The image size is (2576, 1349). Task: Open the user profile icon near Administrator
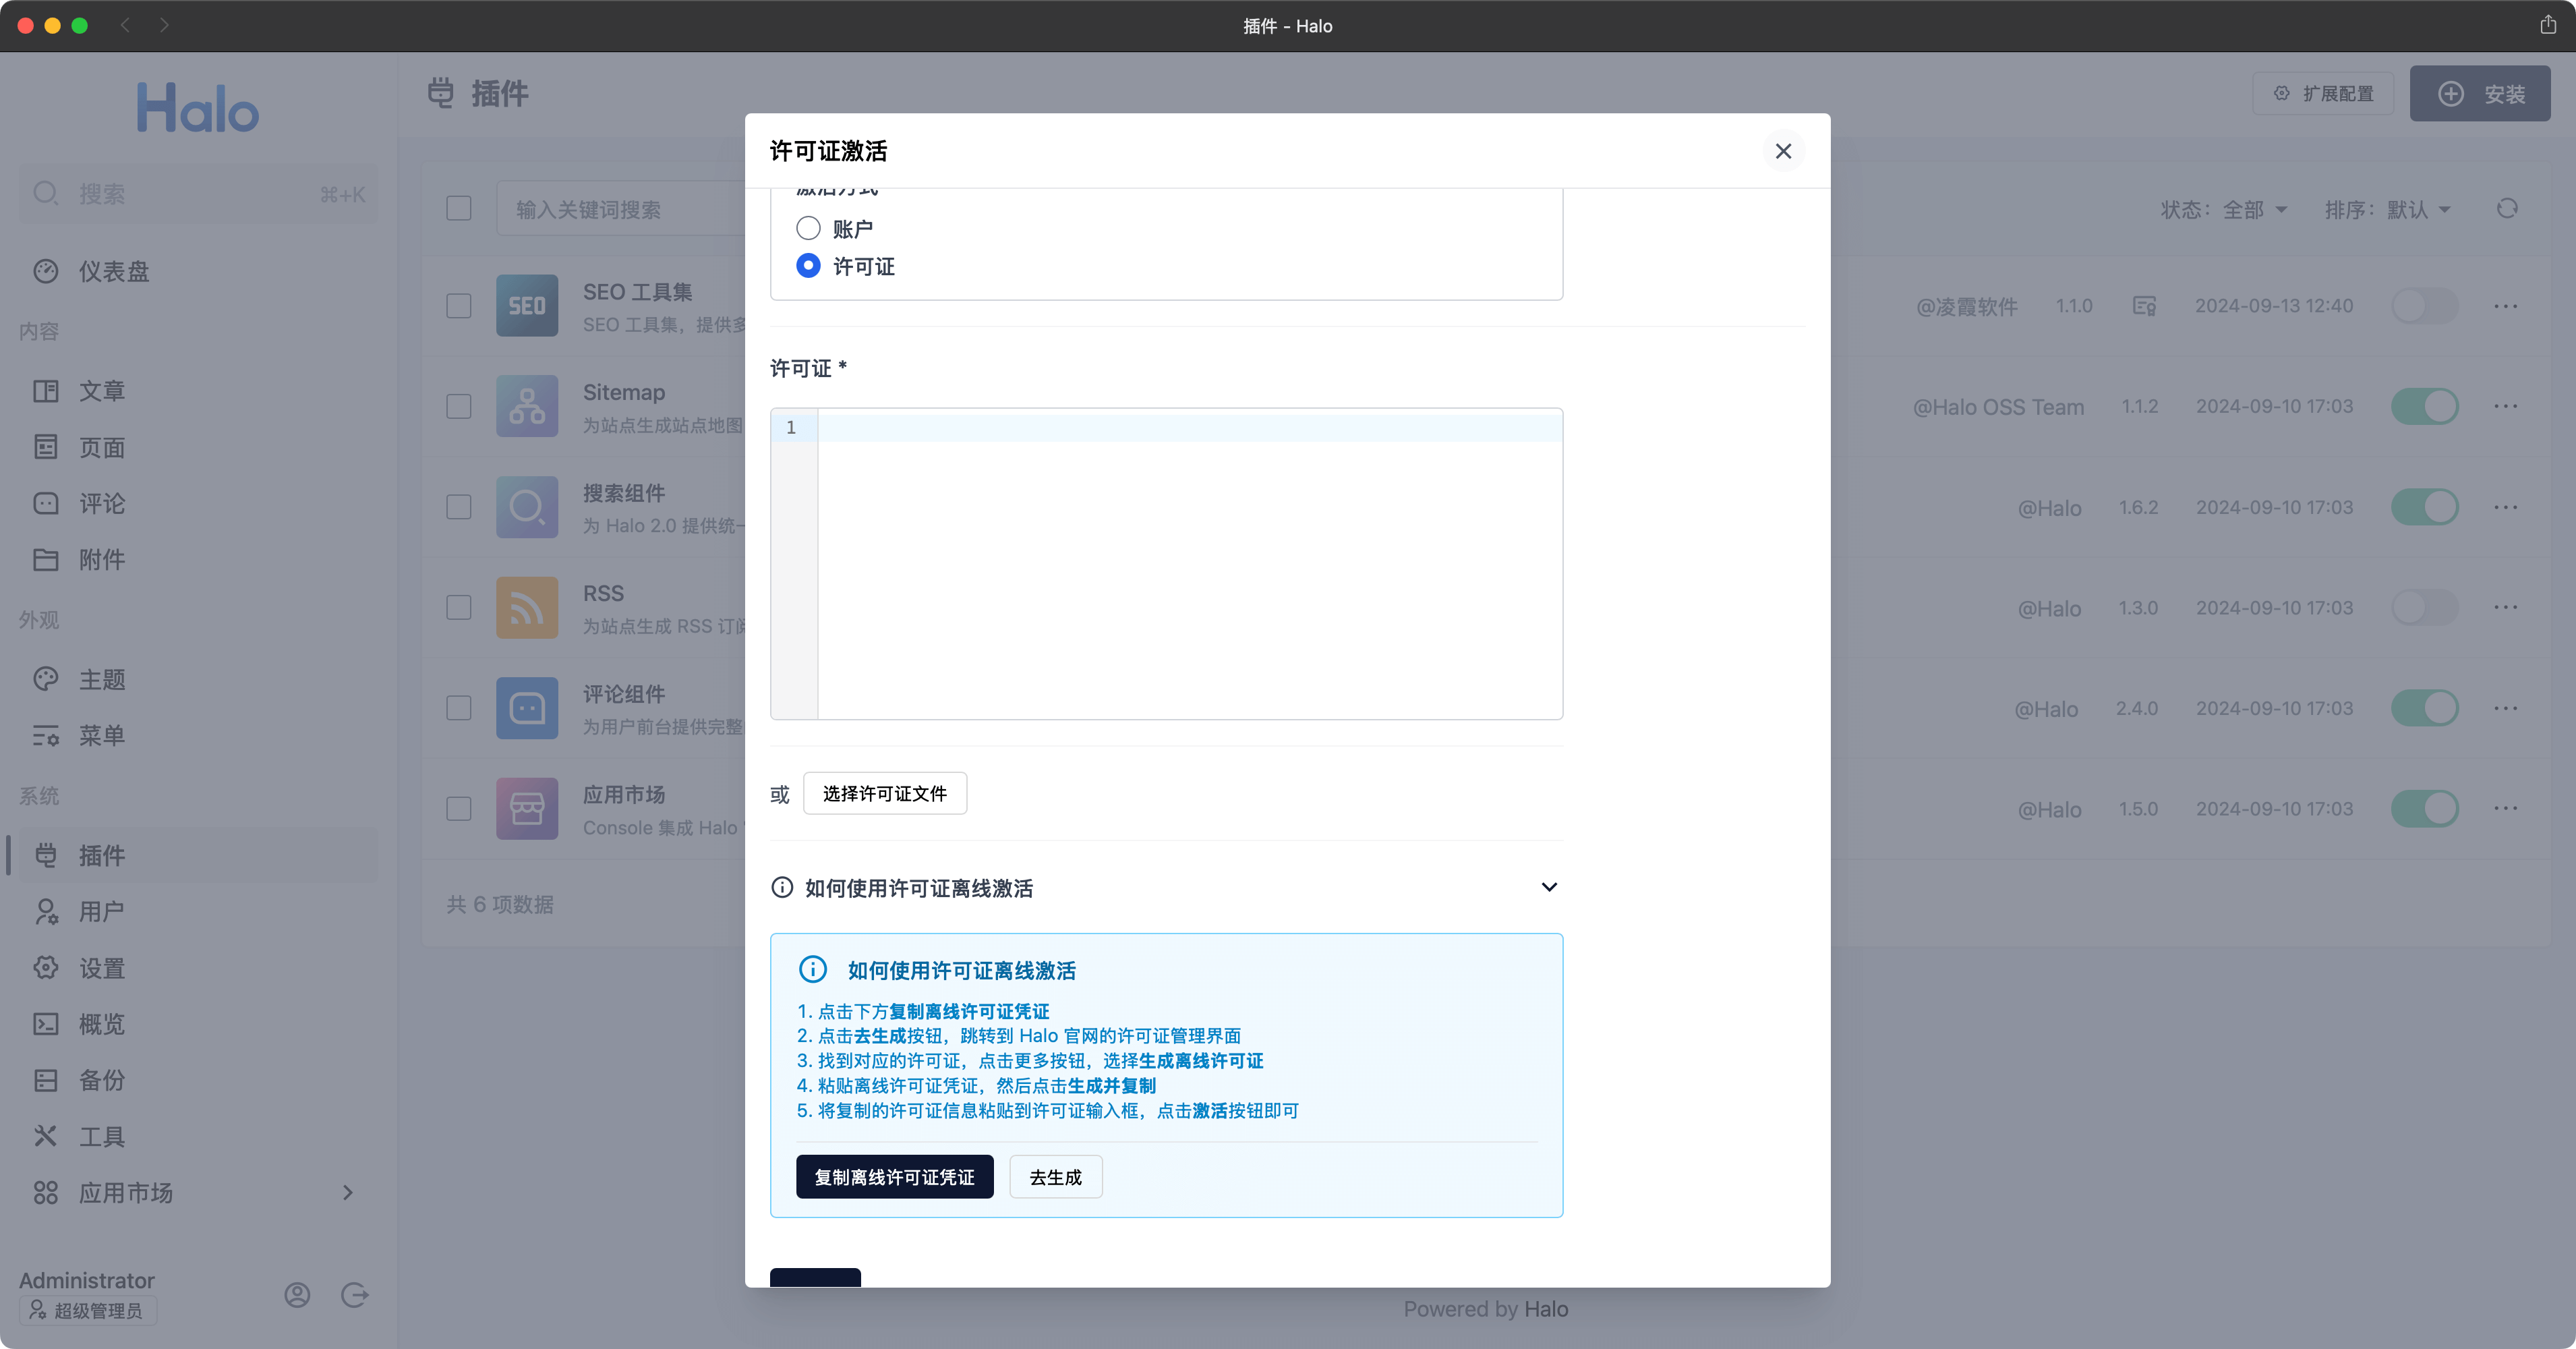point(297,1295)
